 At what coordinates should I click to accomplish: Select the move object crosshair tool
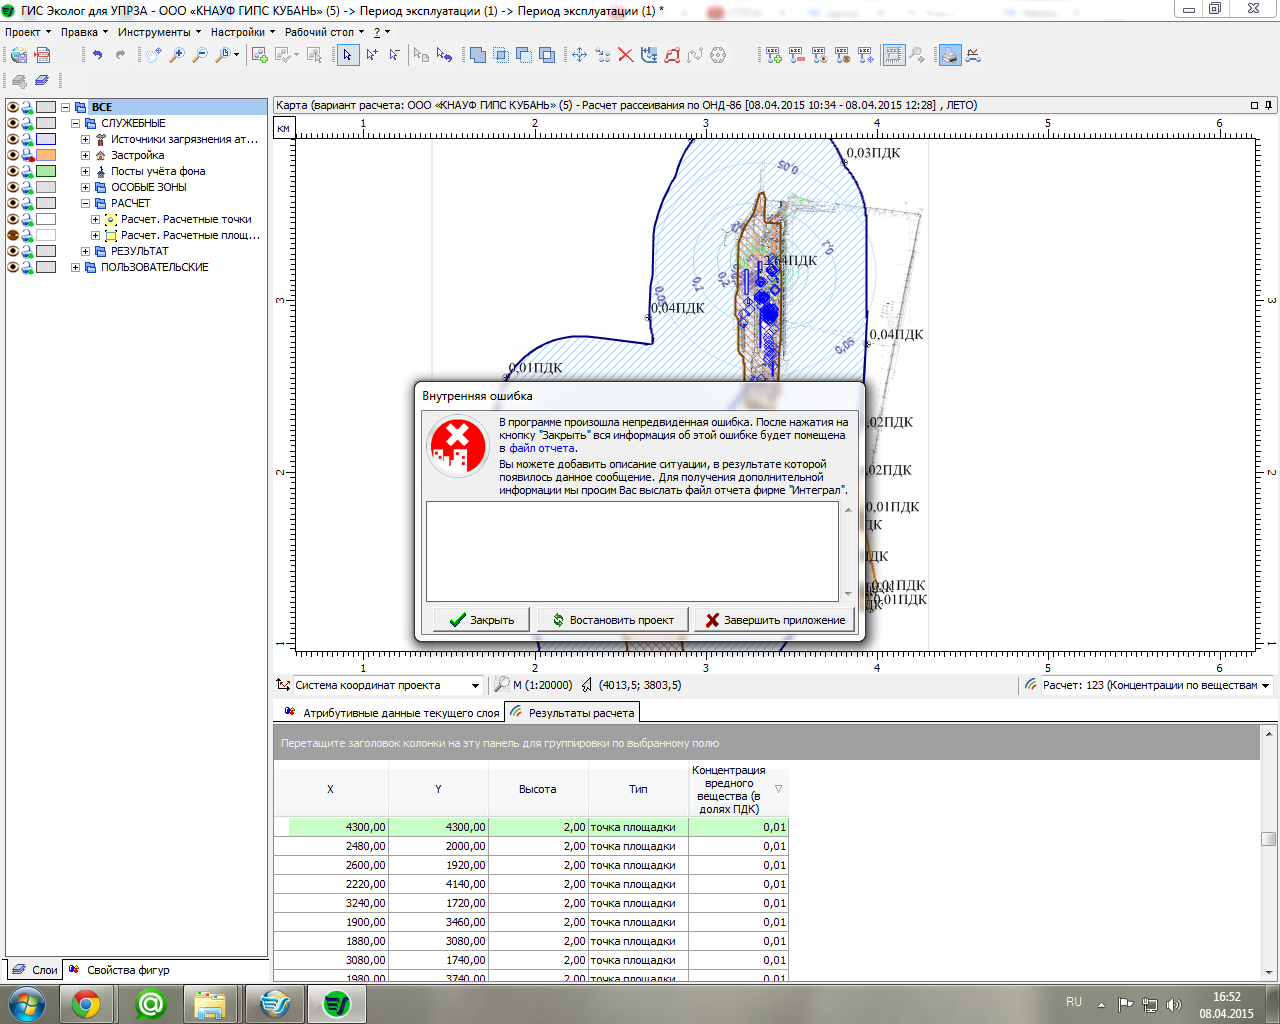tap(579, 55)
